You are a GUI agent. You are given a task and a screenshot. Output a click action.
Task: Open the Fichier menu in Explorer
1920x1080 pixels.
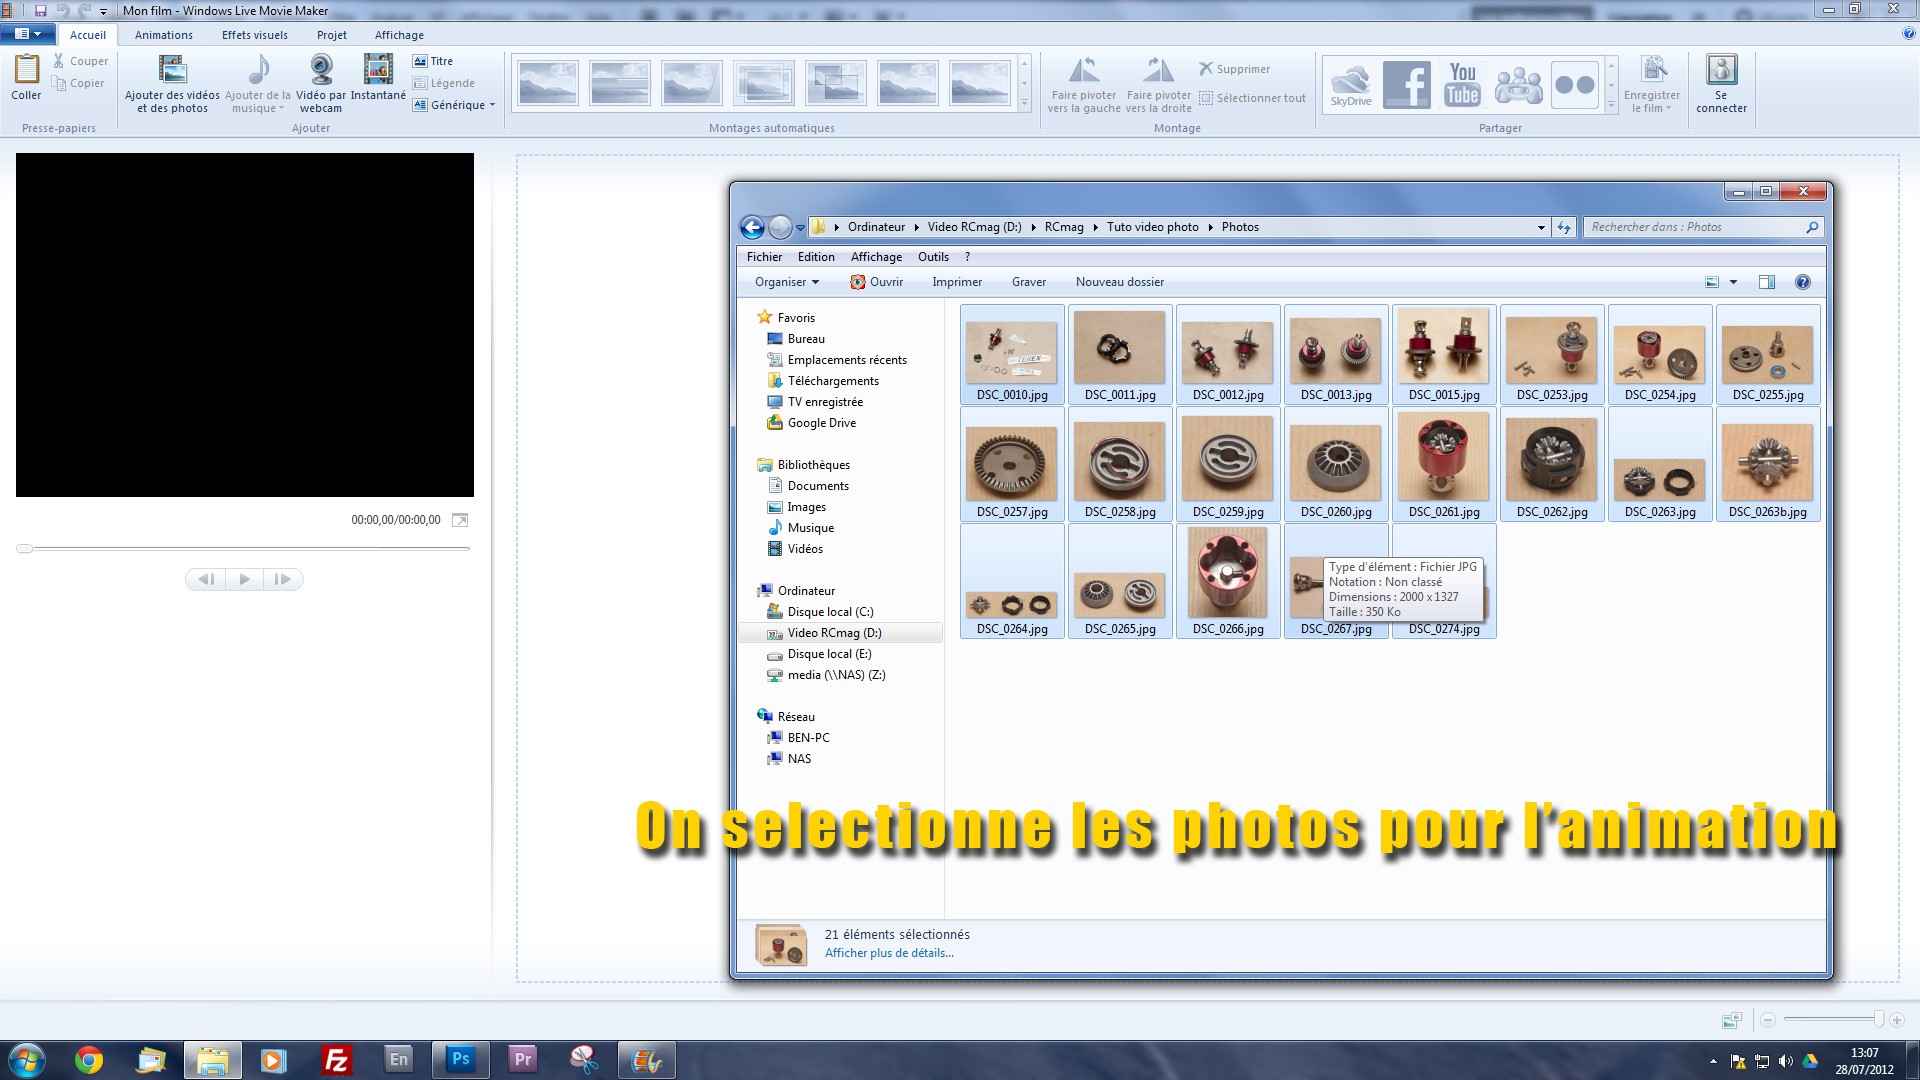tap(764, 257)
